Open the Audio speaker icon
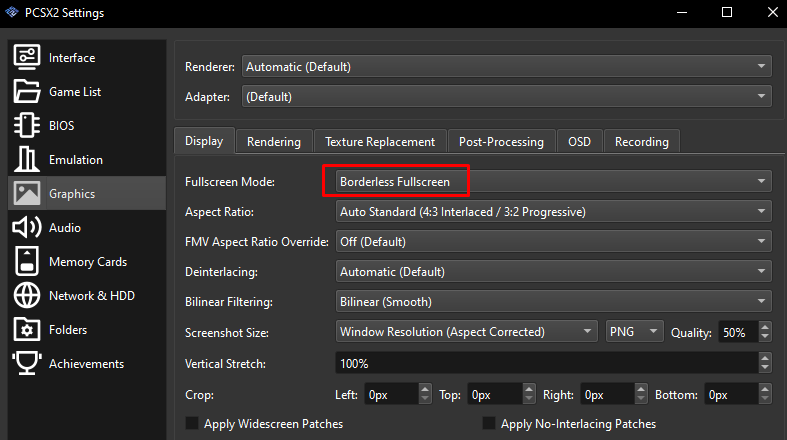The image size is (787, 440). pyautogui.click(x=26, y=228)
